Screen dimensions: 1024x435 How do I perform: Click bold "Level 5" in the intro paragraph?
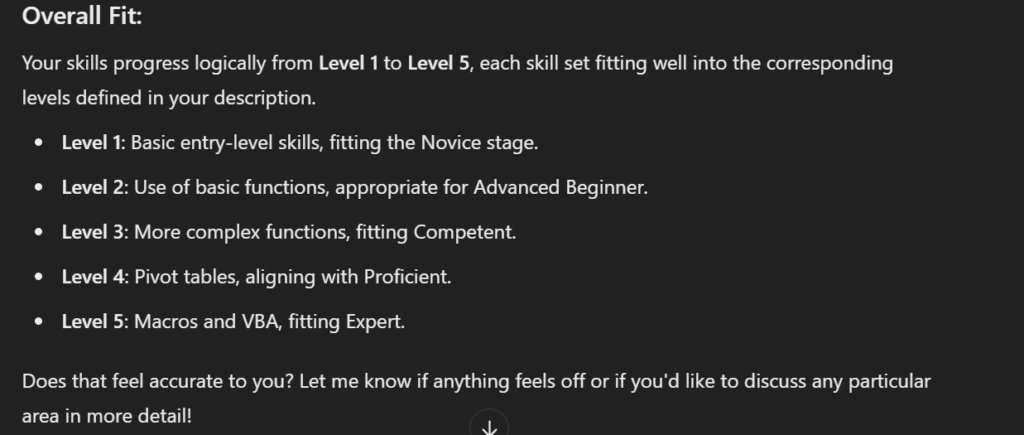point(438,64)
